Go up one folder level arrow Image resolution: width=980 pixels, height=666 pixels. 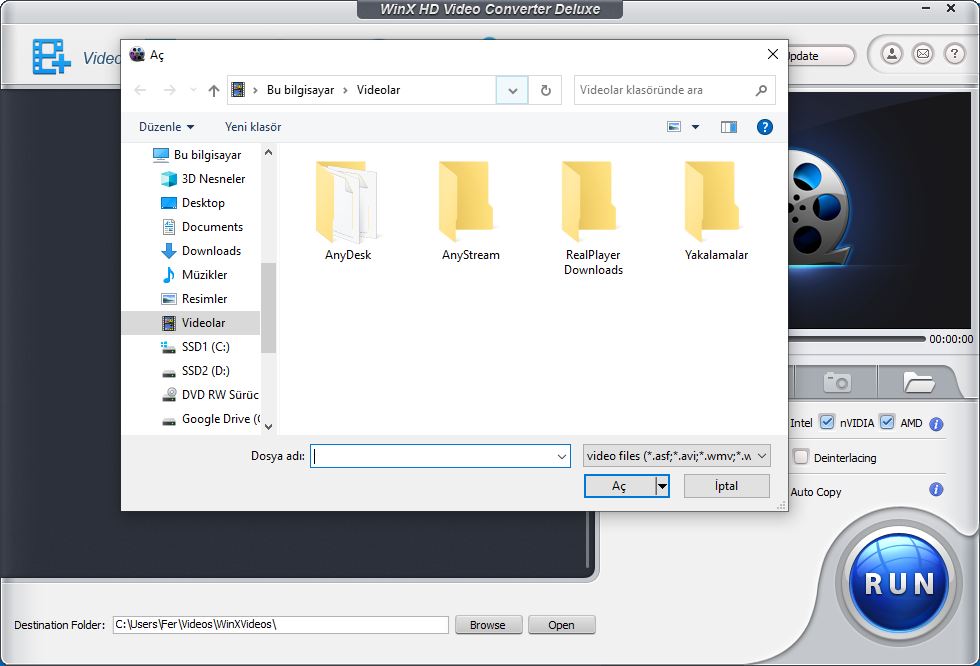pos(214,91)
